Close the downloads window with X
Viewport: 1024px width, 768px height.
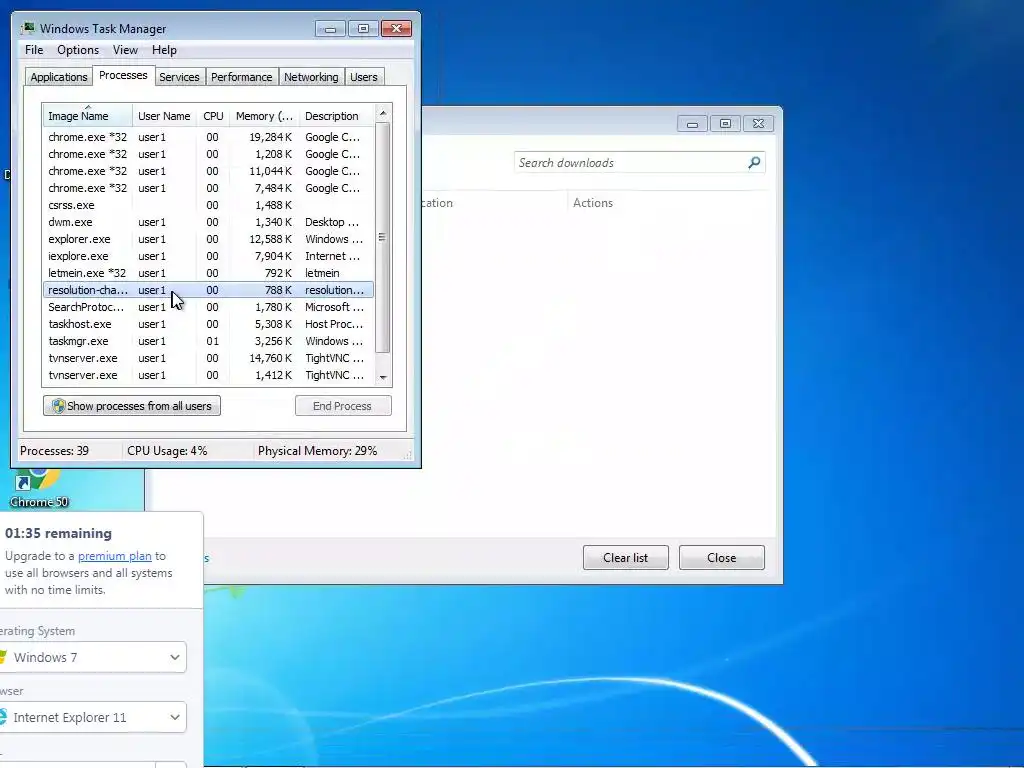758,123
